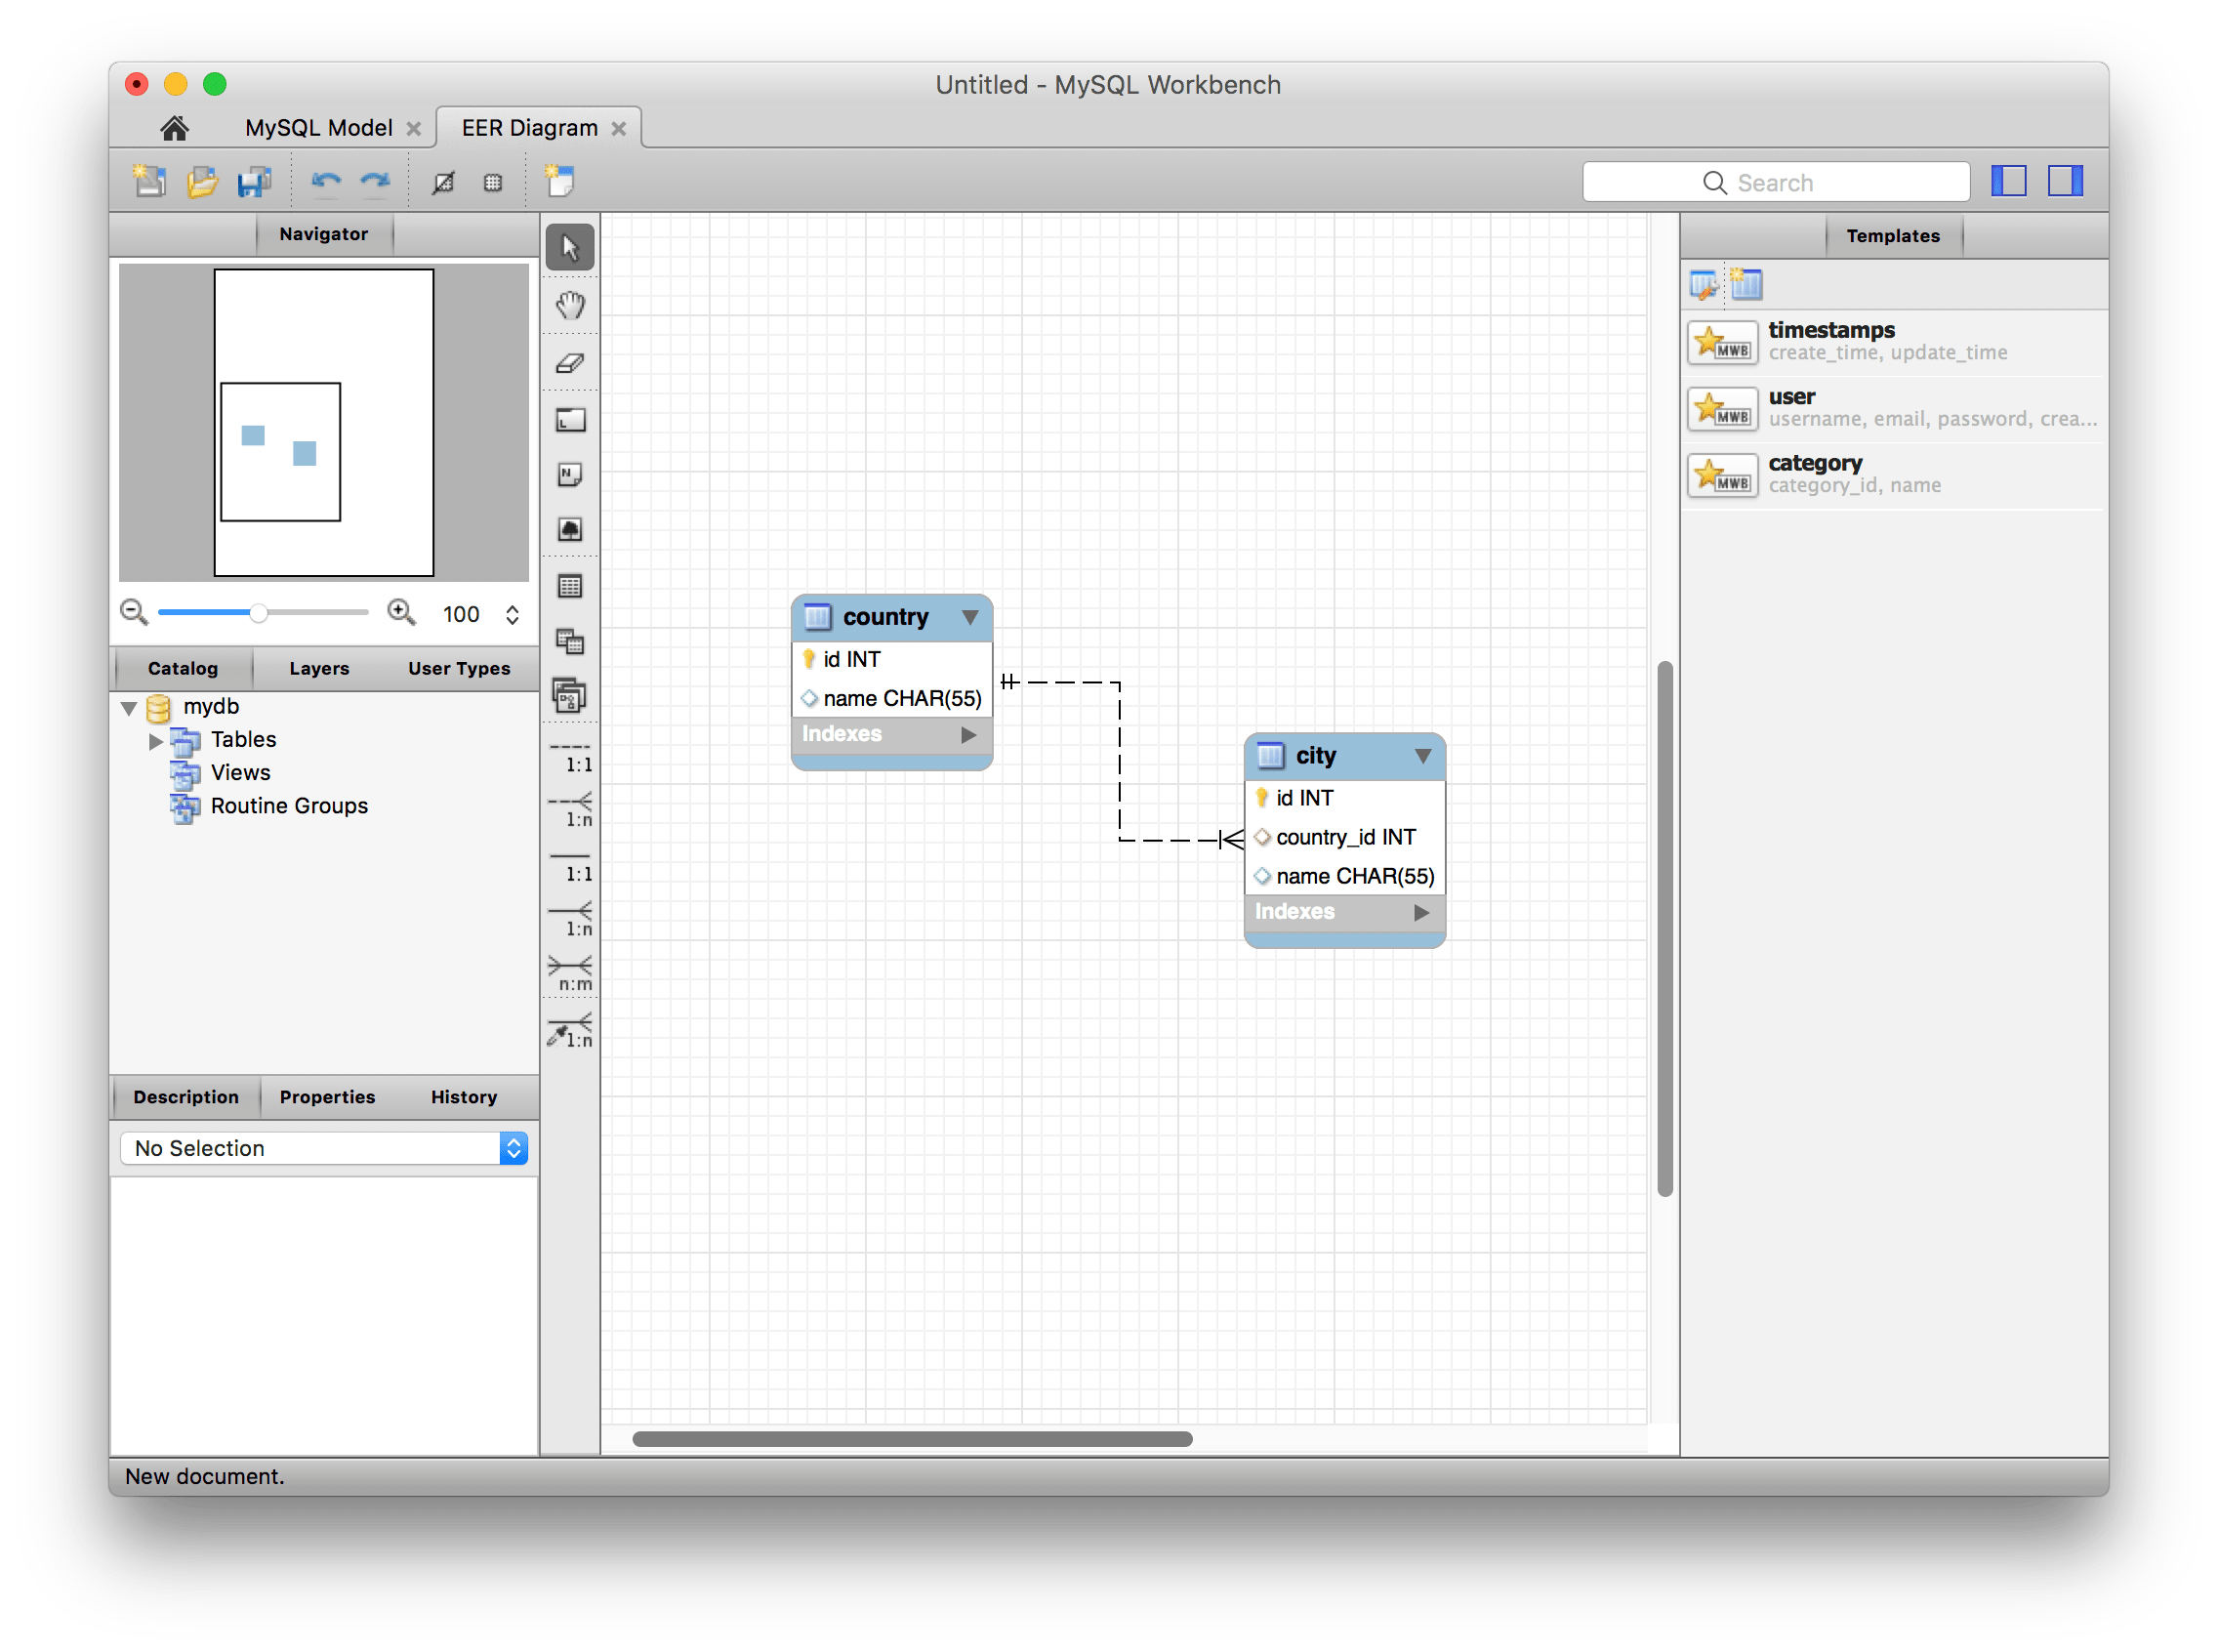Toggle the right sidebar panel

point(2064,181)
